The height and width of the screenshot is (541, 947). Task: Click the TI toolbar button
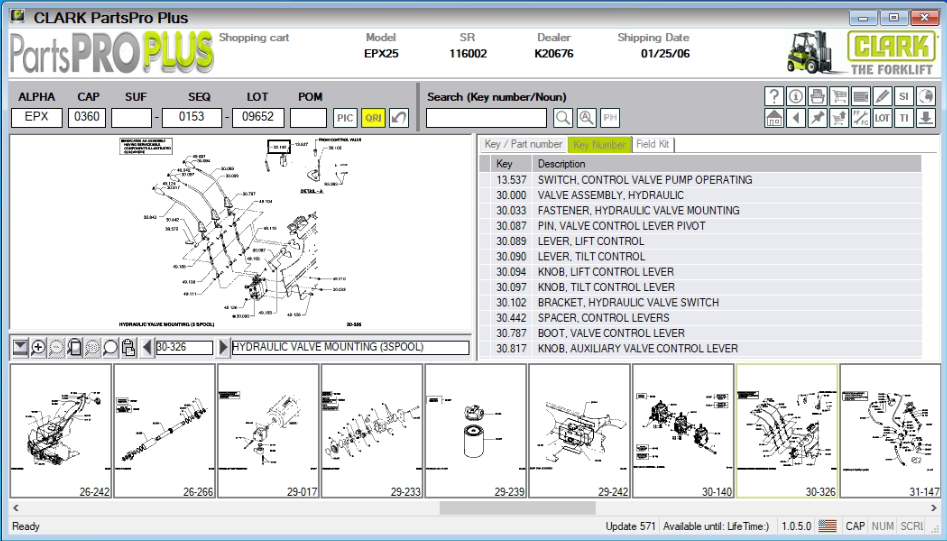904,118
